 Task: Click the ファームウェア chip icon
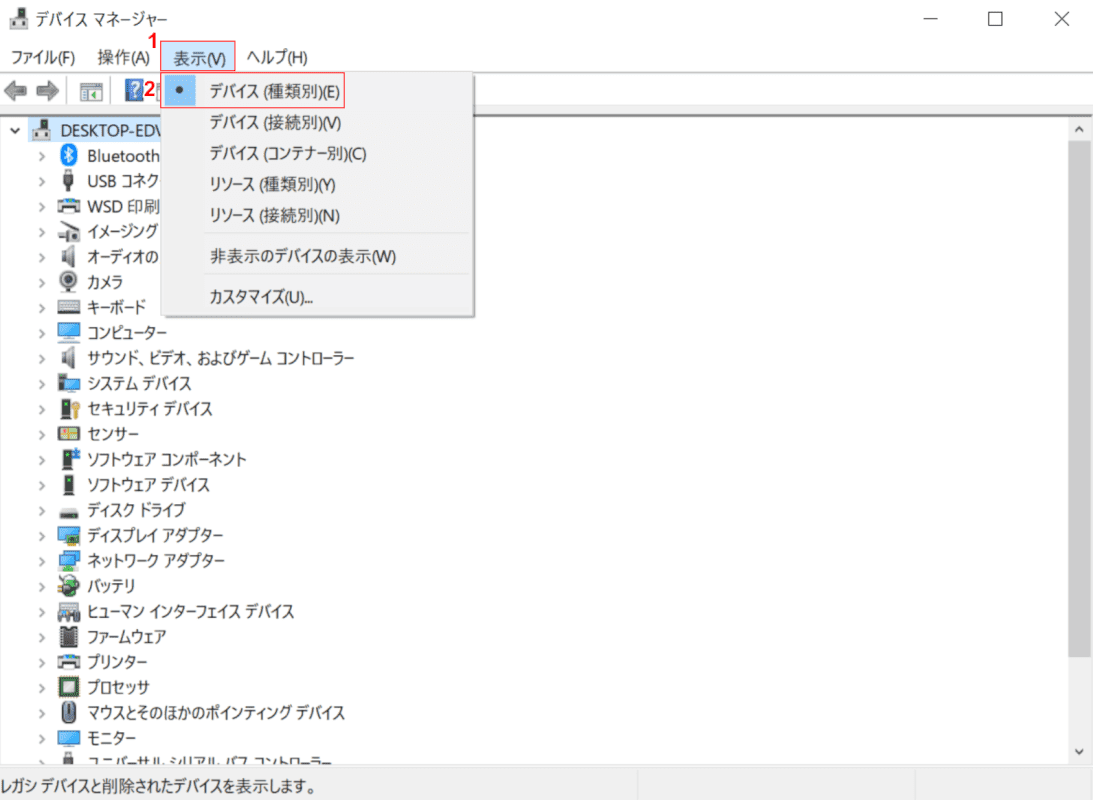click(68, 636)
